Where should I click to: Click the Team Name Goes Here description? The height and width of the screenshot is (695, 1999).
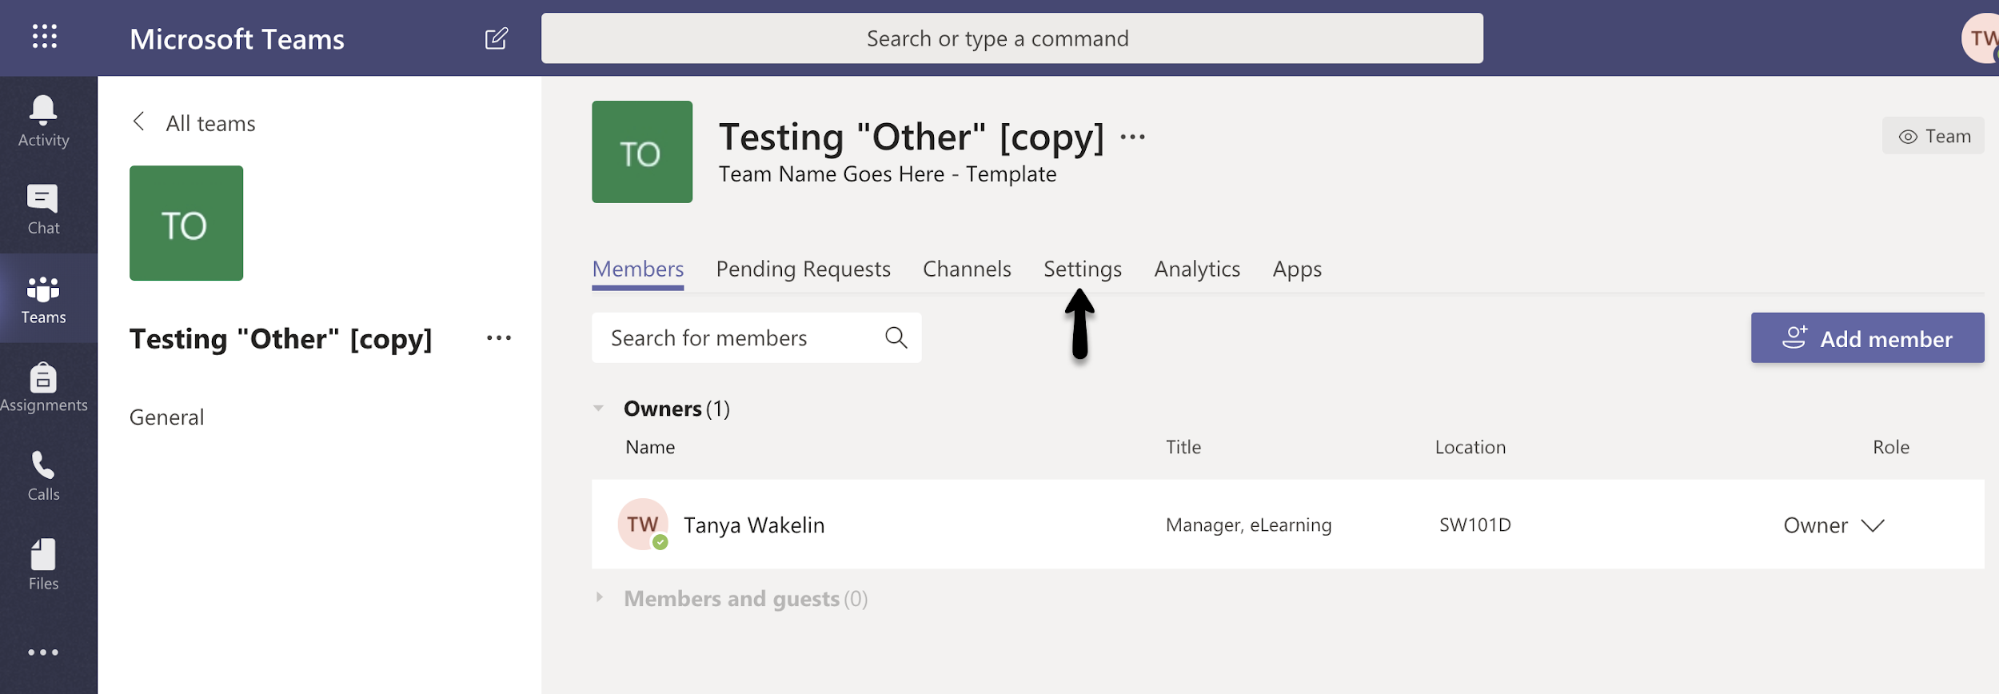(x=887, y=174)
